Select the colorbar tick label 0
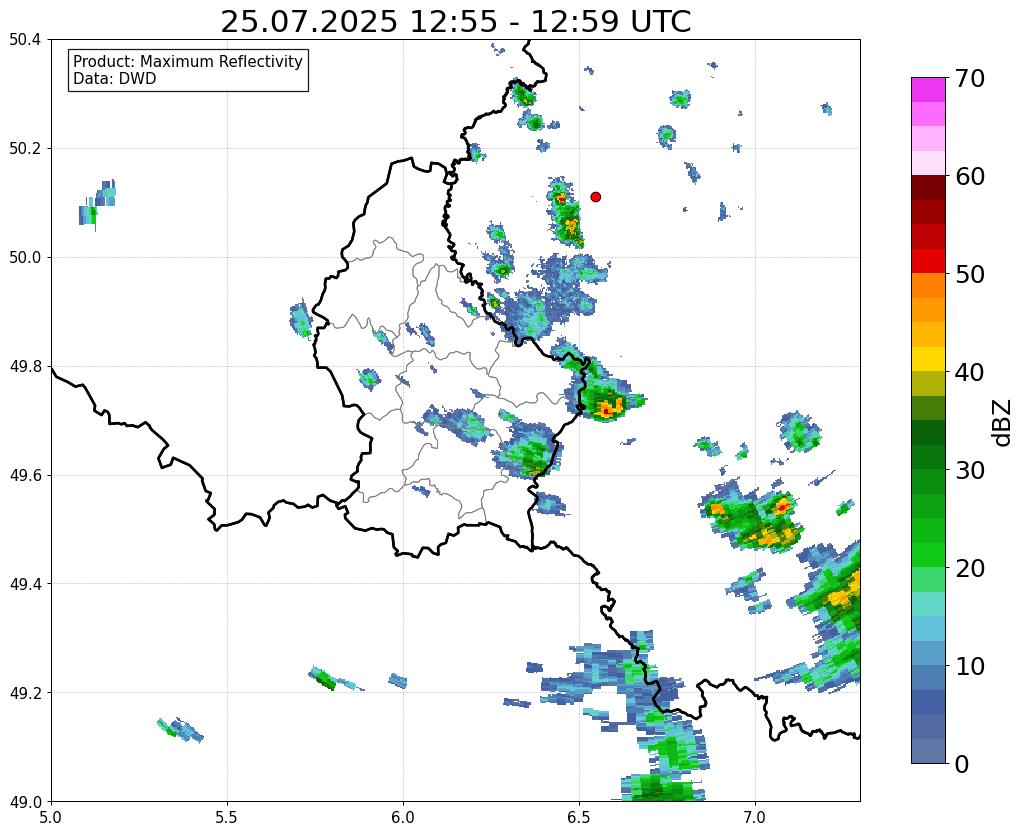Image resolution: width=1023 pixels, height=834 pixels. point(962,764)
